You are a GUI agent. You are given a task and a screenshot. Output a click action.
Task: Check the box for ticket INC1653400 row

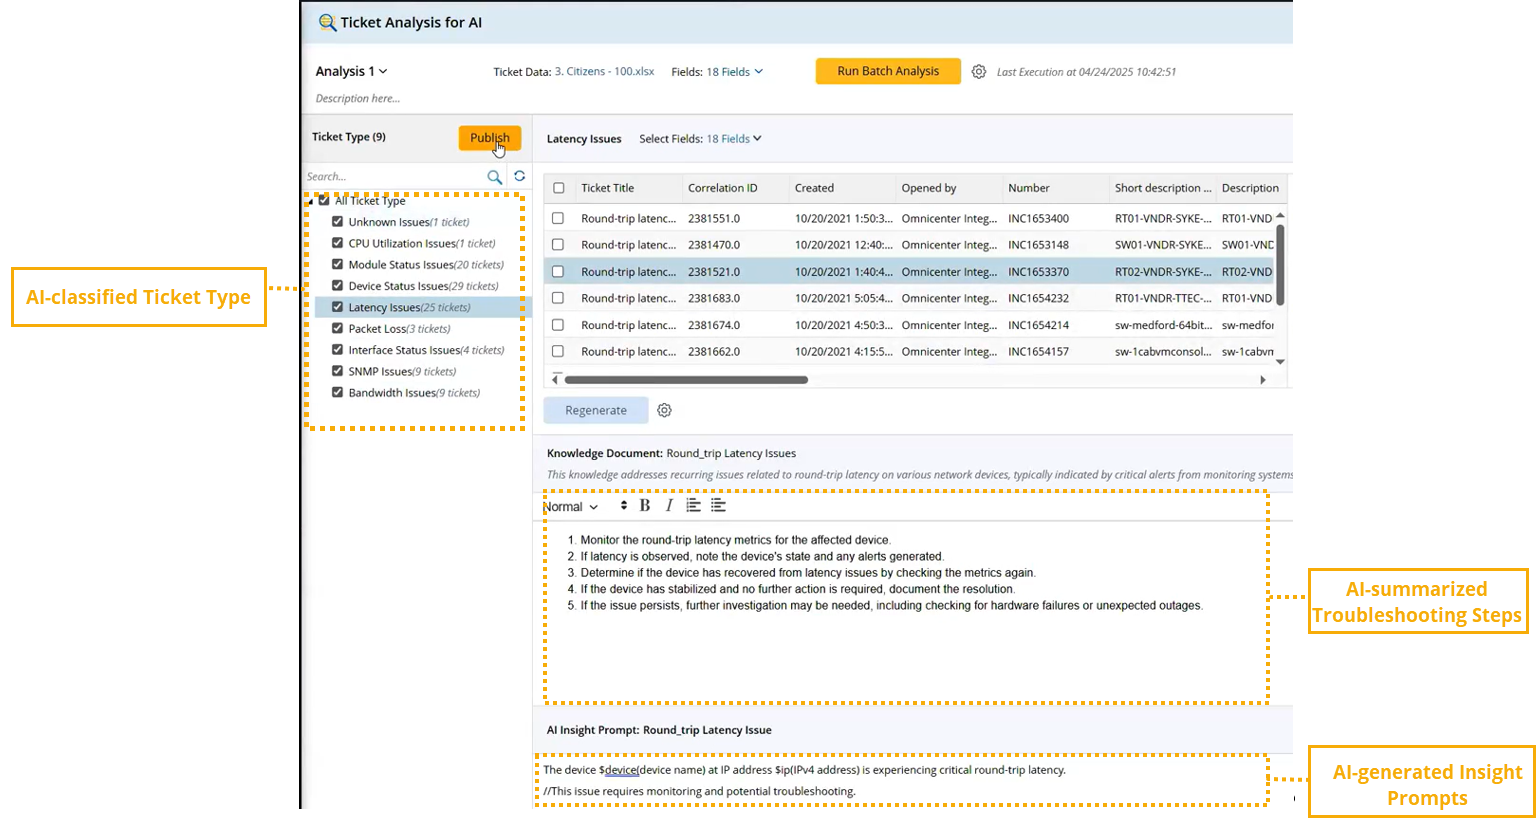pos(558,218)
